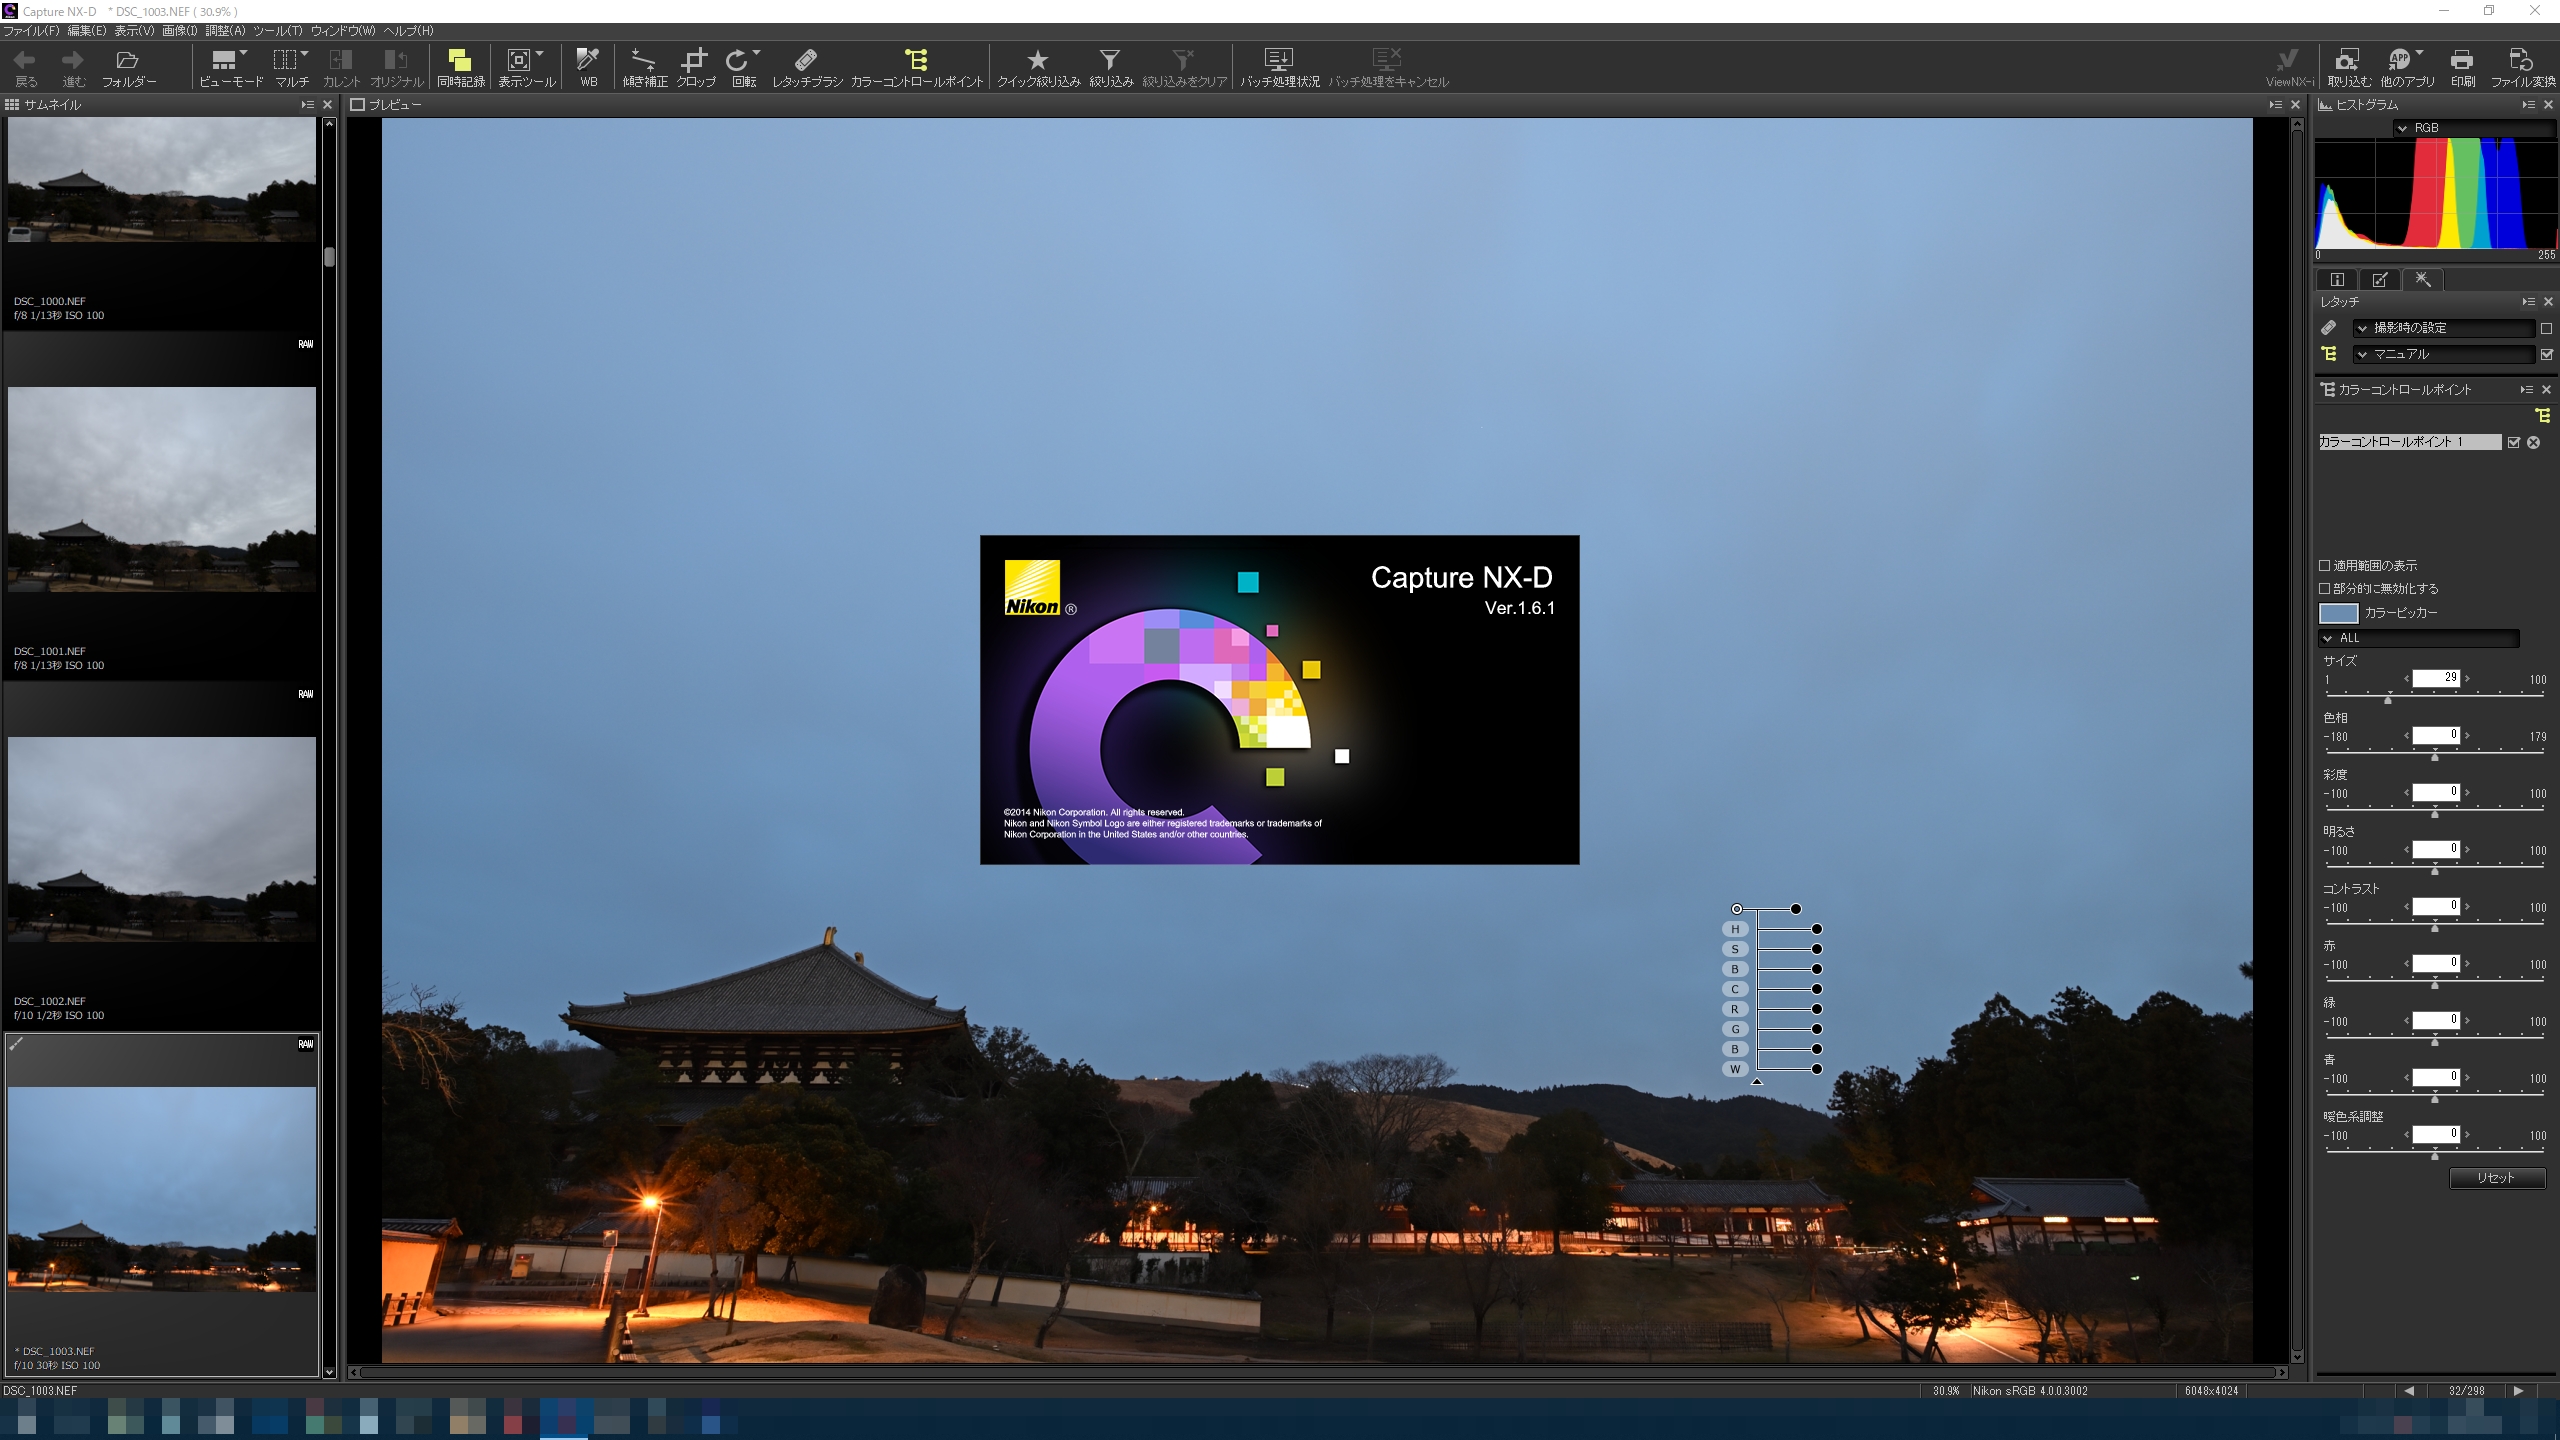The width and height of the screenshot is (2560, 1440).
Task: Open the 編集(E) menu
Action: click(87, 31)
